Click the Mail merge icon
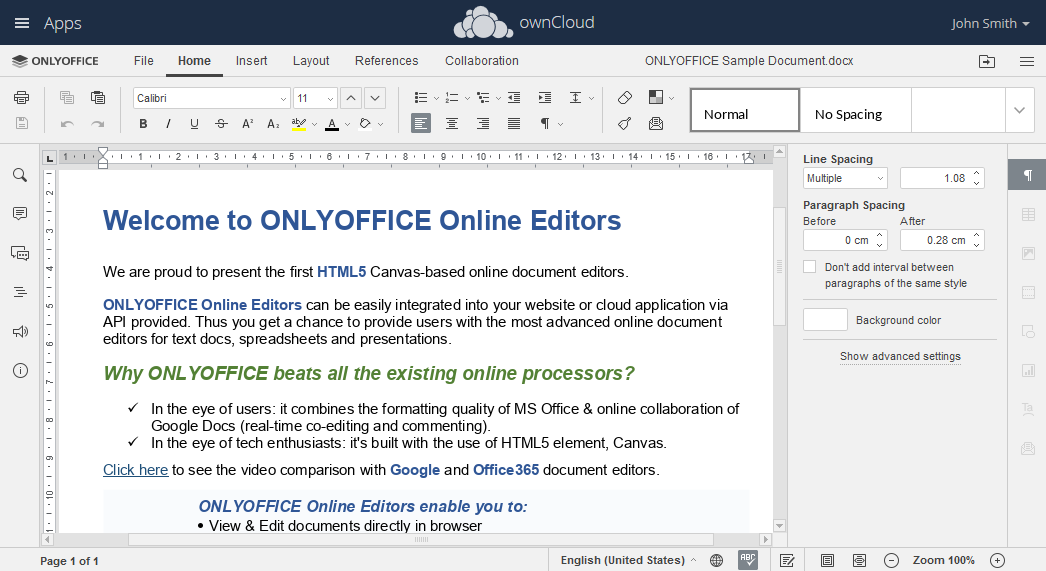Screen dimensions: 1046x571 pyautogui.click(x=656, y=124)
